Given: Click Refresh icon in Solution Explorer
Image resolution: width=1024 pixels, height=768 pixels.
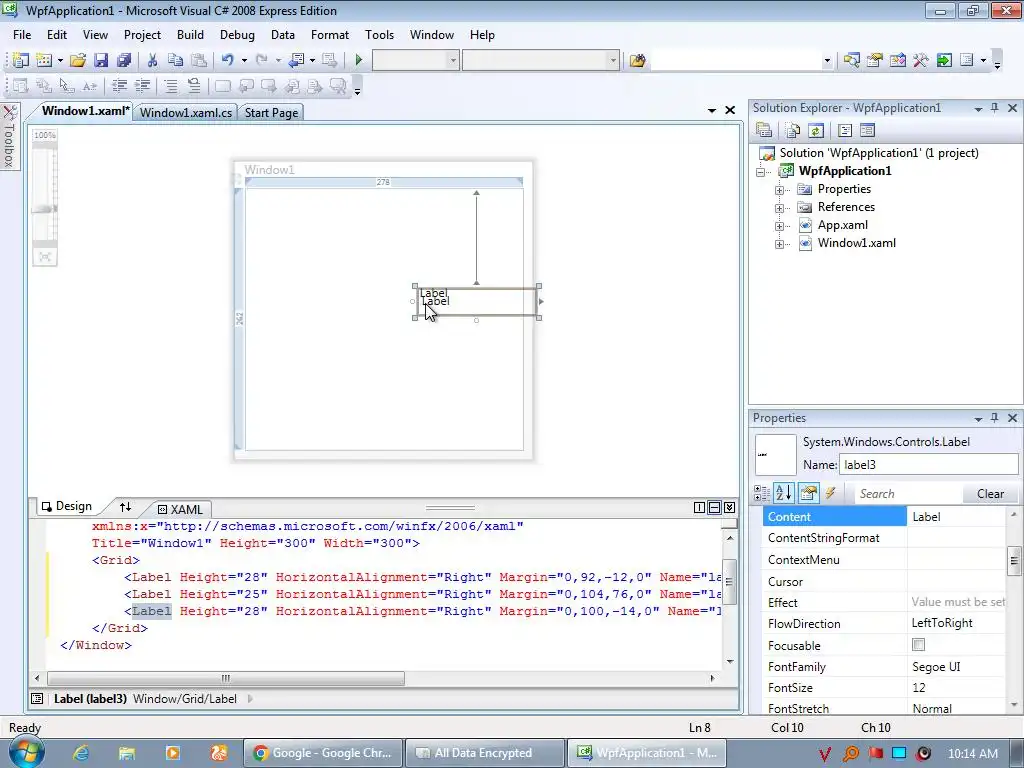Looking at the screenshot, I should (816, 130).
